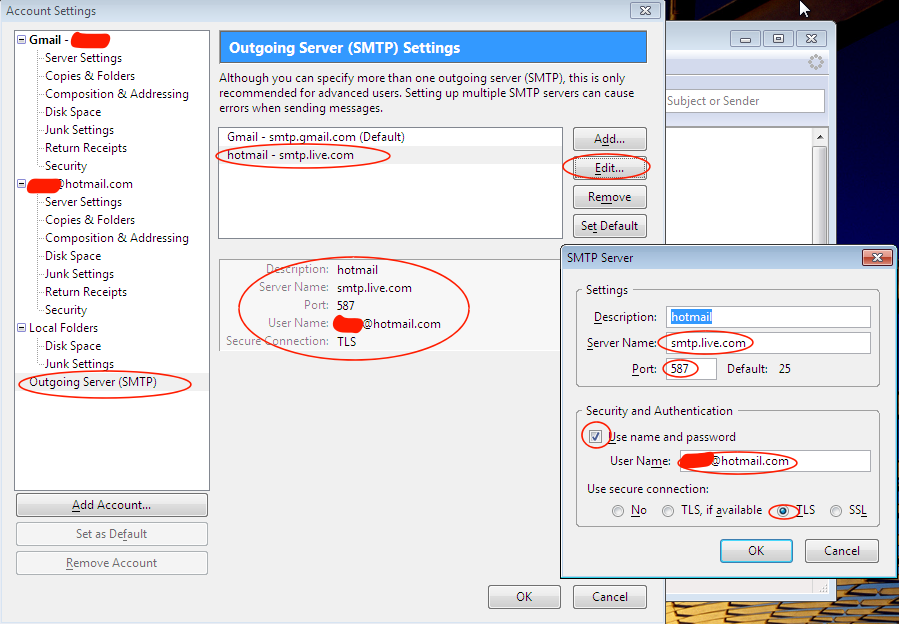Viewport: 899px width, 624px height.
Task: Select Outgoing Server (SMTP) in tree
Action: tap(93, 382)
